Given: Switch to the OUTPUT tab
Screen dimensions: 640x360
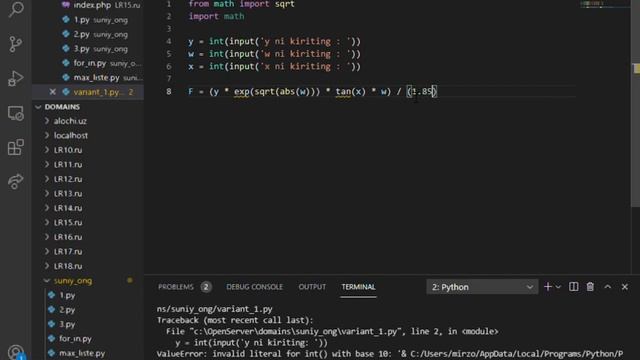Looking at the screenshot, I should [312, 287].
